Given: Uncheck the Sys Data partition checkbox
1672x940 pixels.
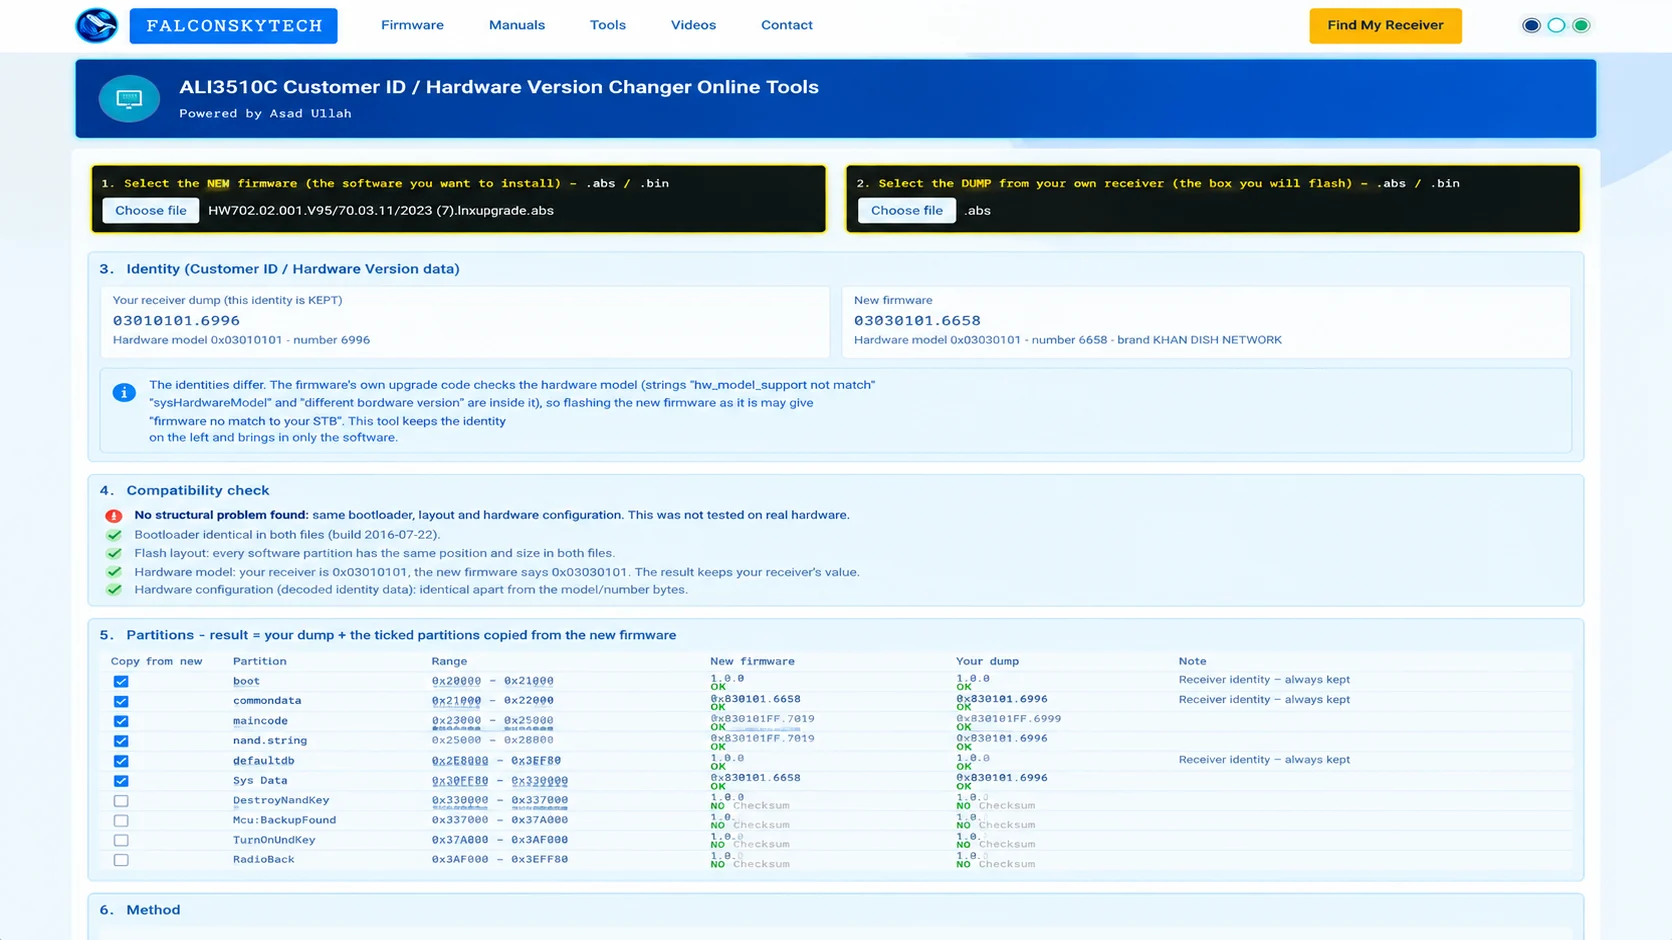Looking at the screenshot, I should pyautogui.click(x=121, y=781).
